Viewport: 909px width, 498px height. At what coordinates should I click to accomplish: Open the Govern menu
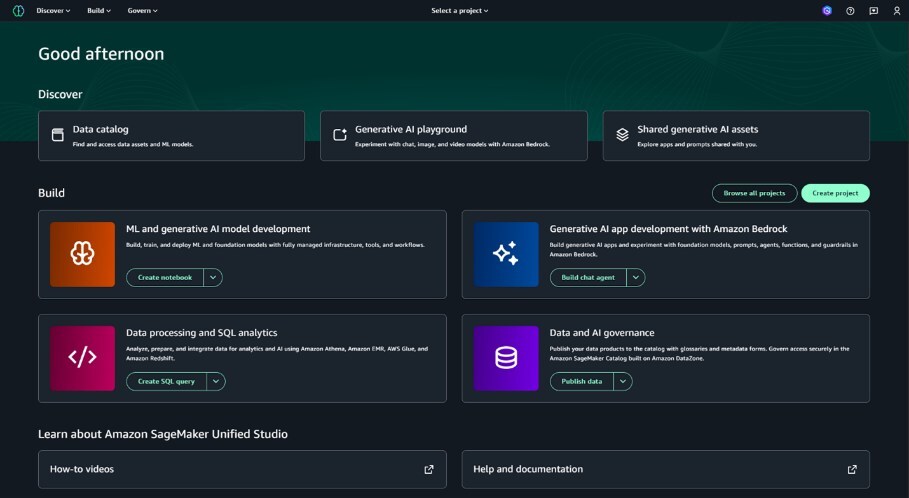pos(142,10)
